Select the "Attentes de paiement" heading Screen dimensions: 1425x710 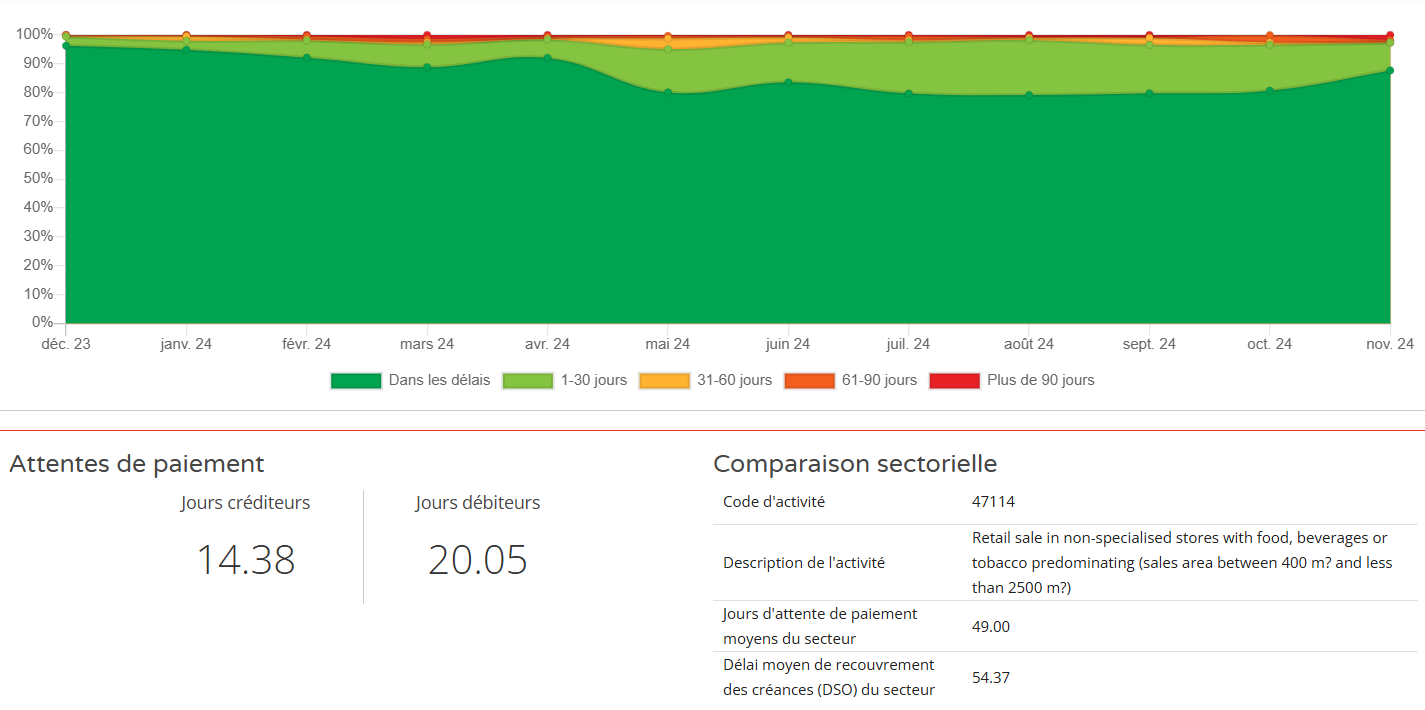pos(136,464)
